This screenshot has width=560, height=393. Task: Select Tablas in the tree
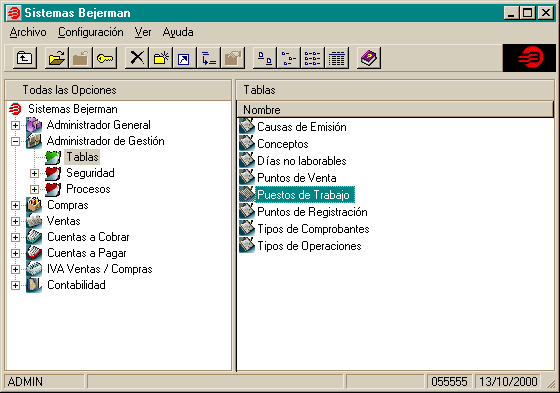click(82, 157)
